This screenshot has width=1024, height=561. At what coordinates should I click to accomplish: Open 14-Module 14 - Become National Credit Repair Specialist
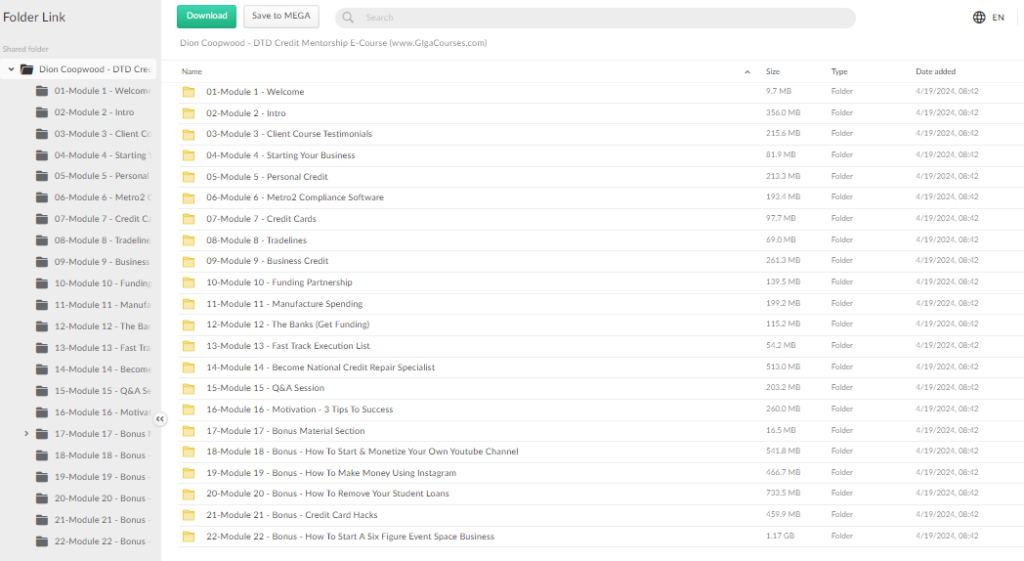click(x=320, y=367)
